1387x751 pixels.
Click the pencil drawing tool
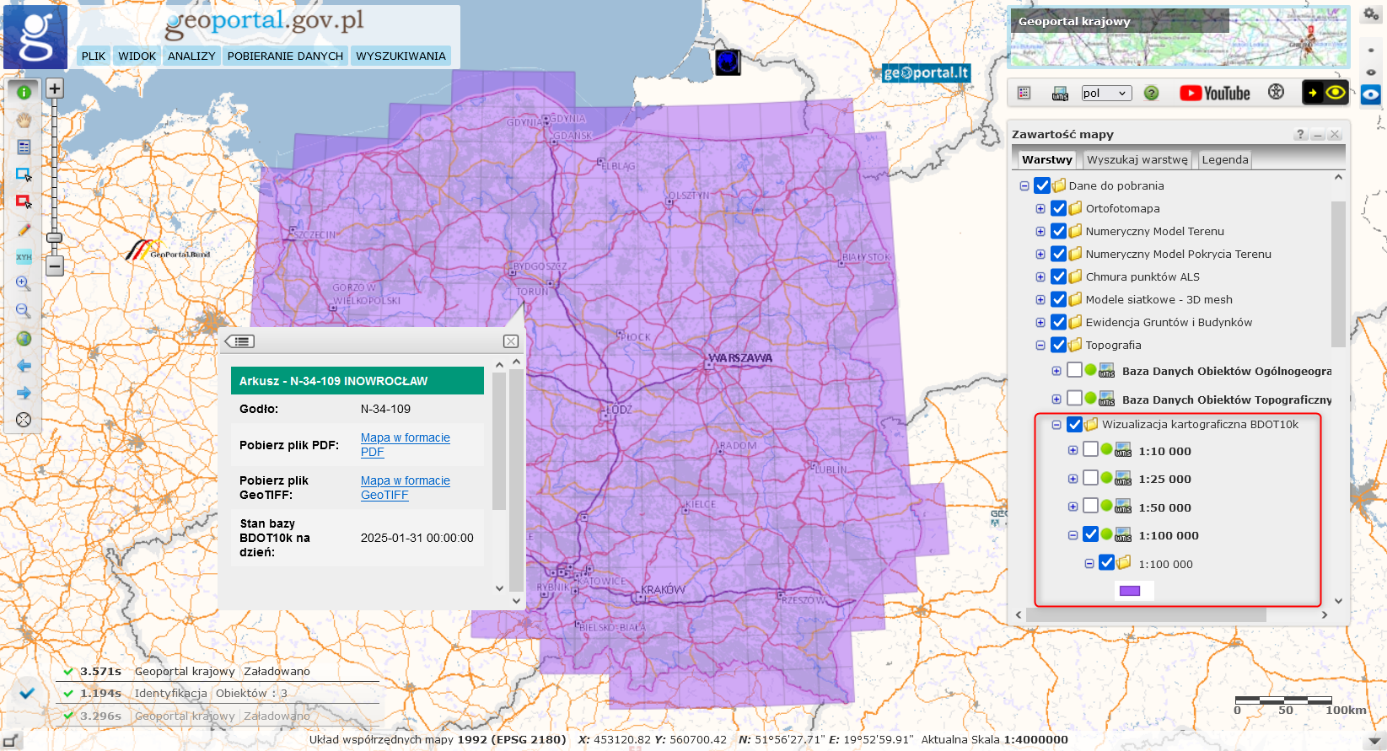[x=24, y=229]
